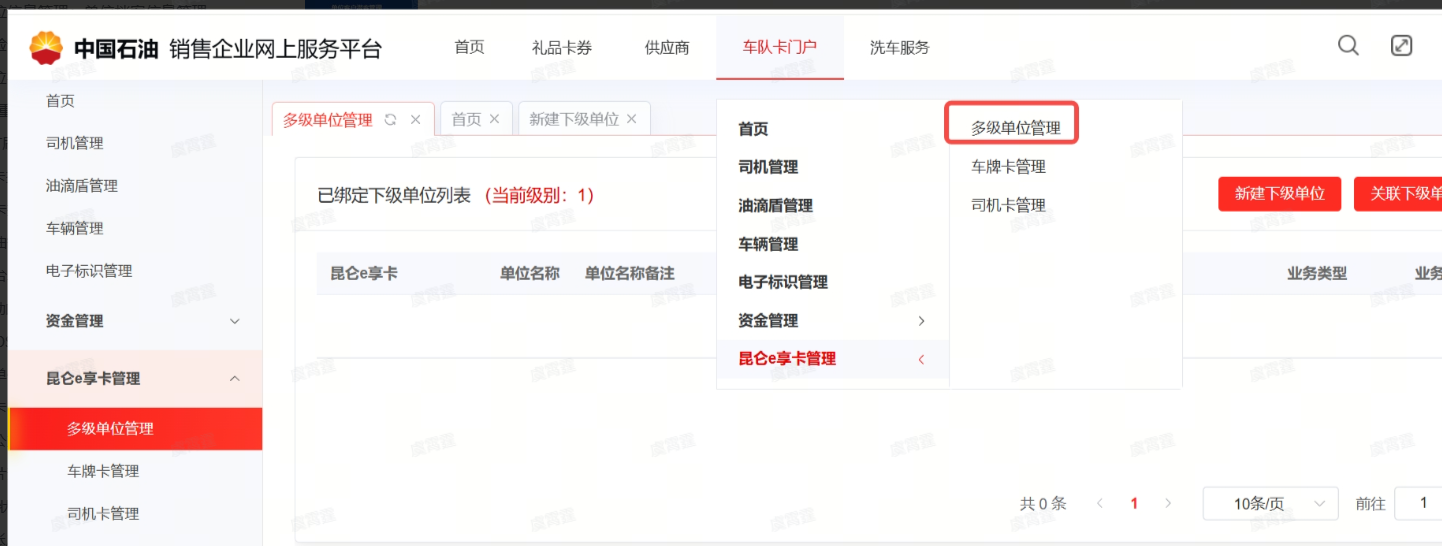The height and width of the screenshot is (546, 1442).
Task: Click the 前往 page number input
Action: coord(1420,503)
